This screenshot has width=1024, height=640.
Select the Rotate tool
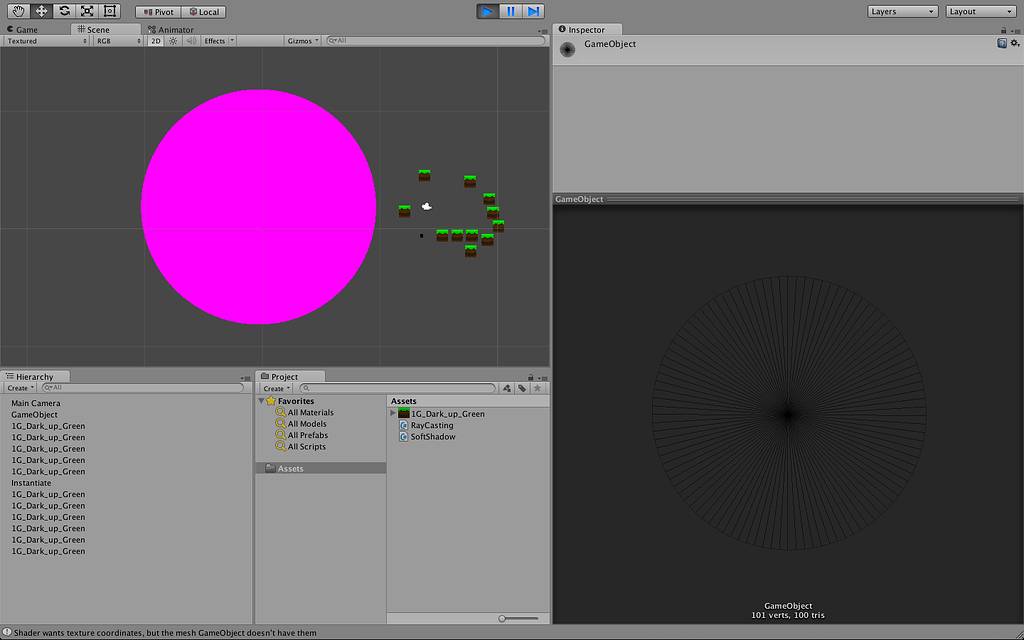[64, 11]
